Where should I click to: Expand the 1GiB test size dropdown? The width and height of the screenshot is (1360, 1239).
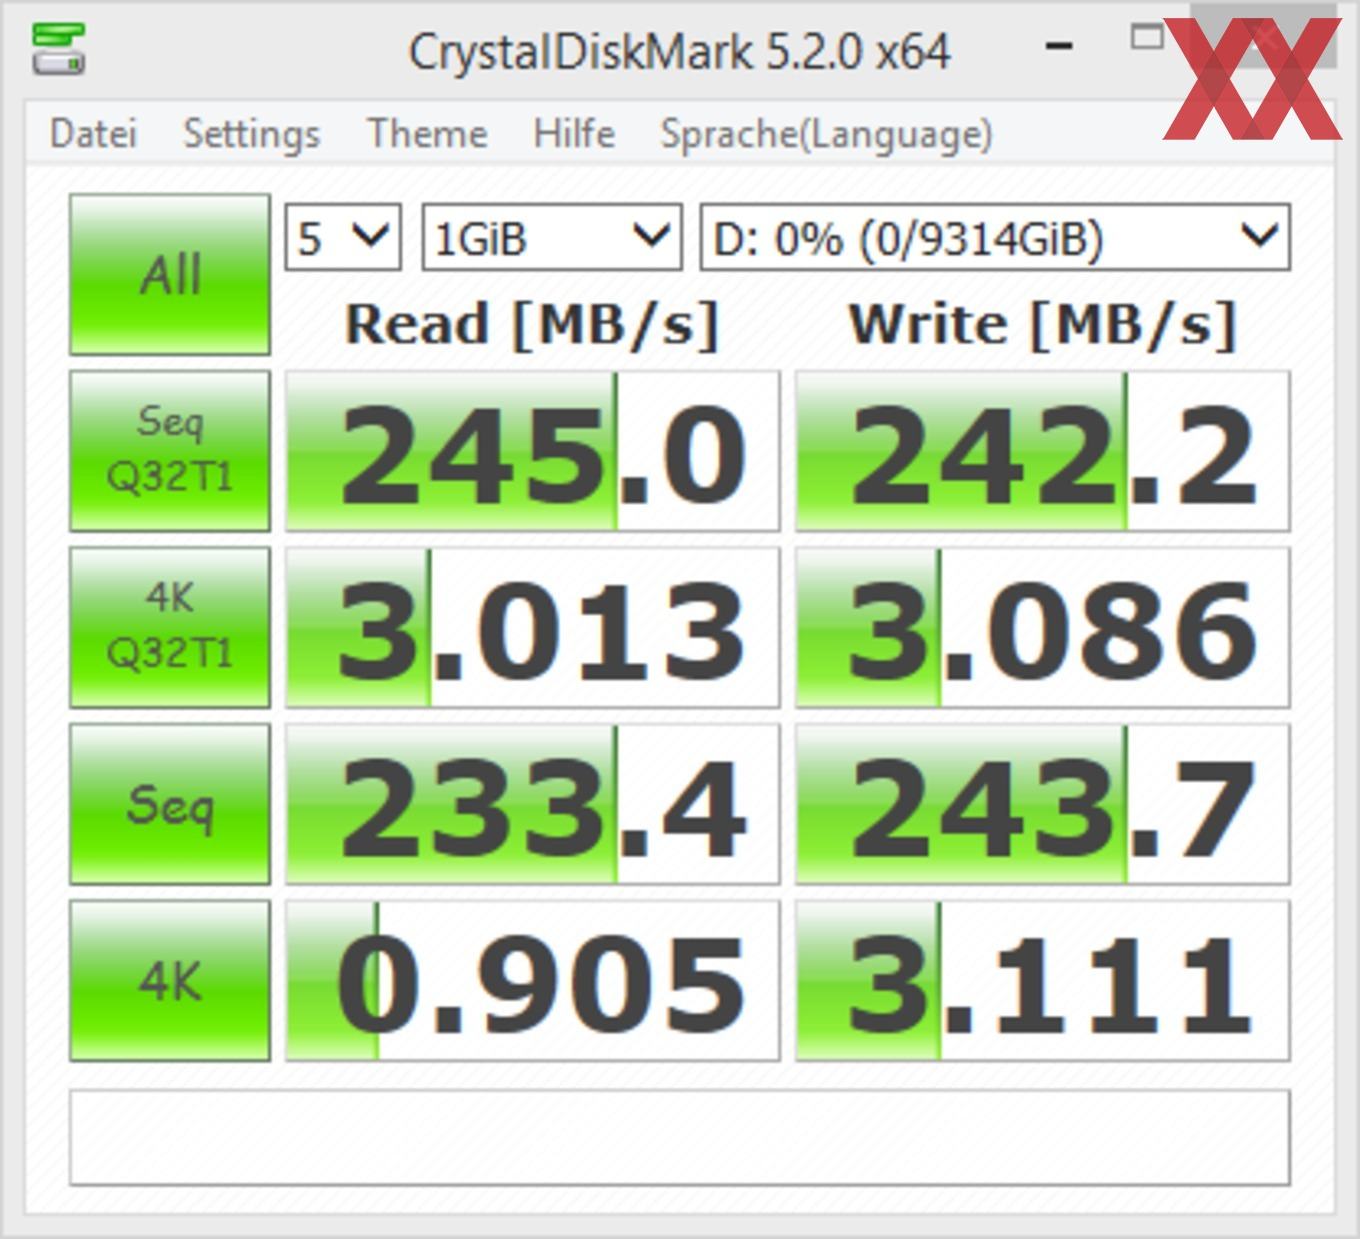point(552,238)
